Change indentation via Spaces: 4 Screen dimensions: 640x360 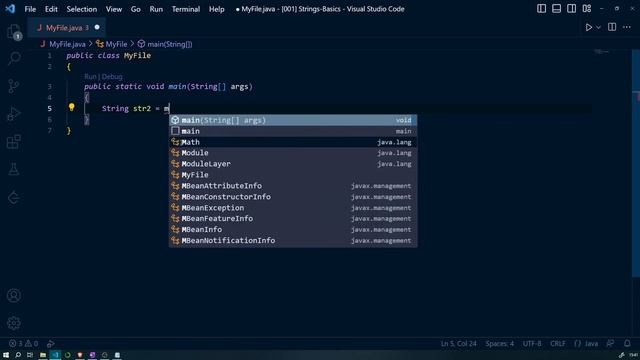tap(500, 344)
